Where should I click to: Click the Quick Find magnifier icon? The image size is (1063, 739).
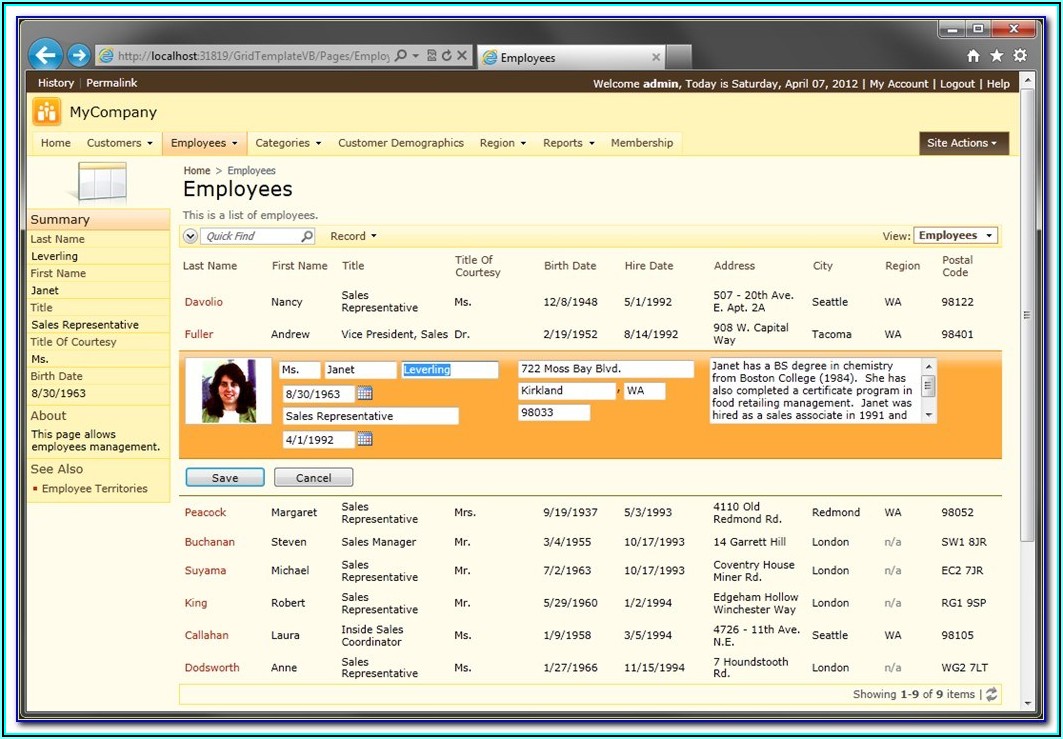click(307, 237)
